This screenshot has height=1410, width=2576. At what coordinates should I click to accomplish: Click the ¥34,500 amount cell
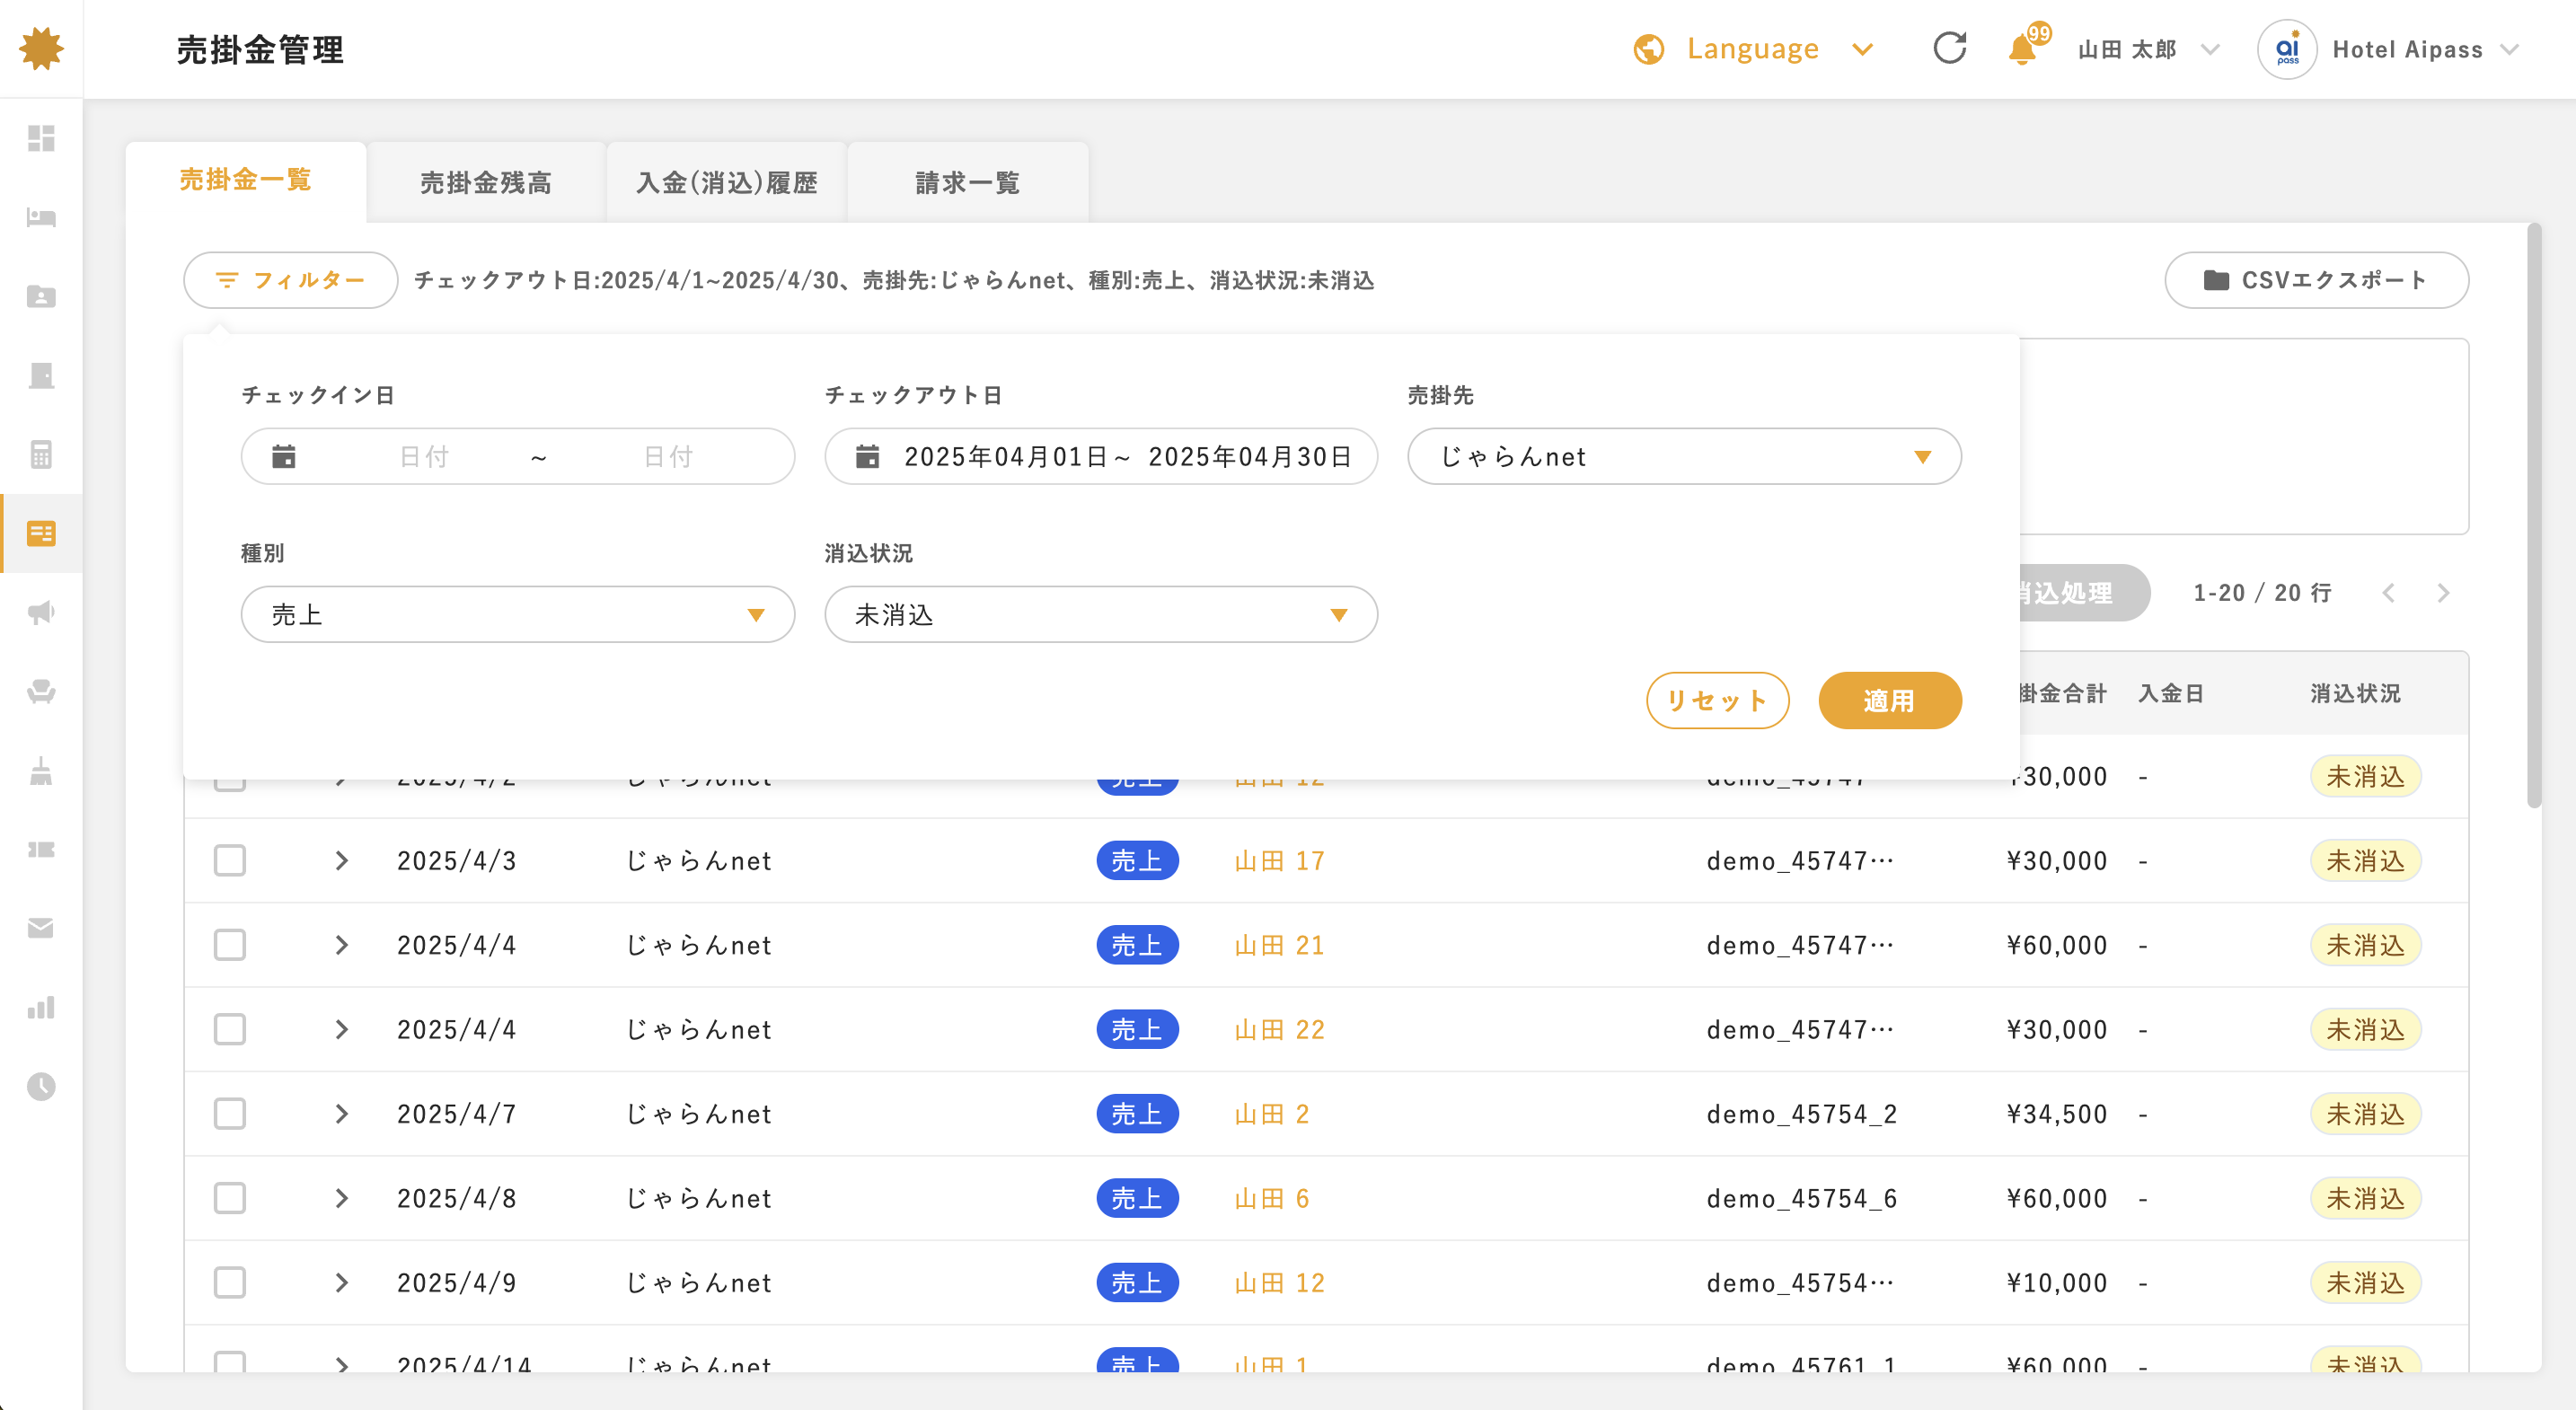pyautogui.click(x=2057, y=1113)
